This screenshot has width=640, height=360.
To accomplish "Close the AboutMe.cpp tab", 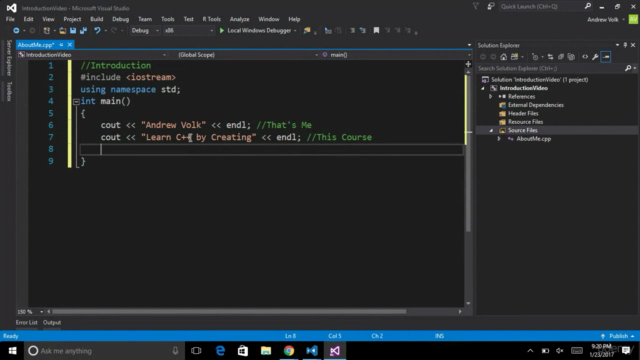I will 70,45.
